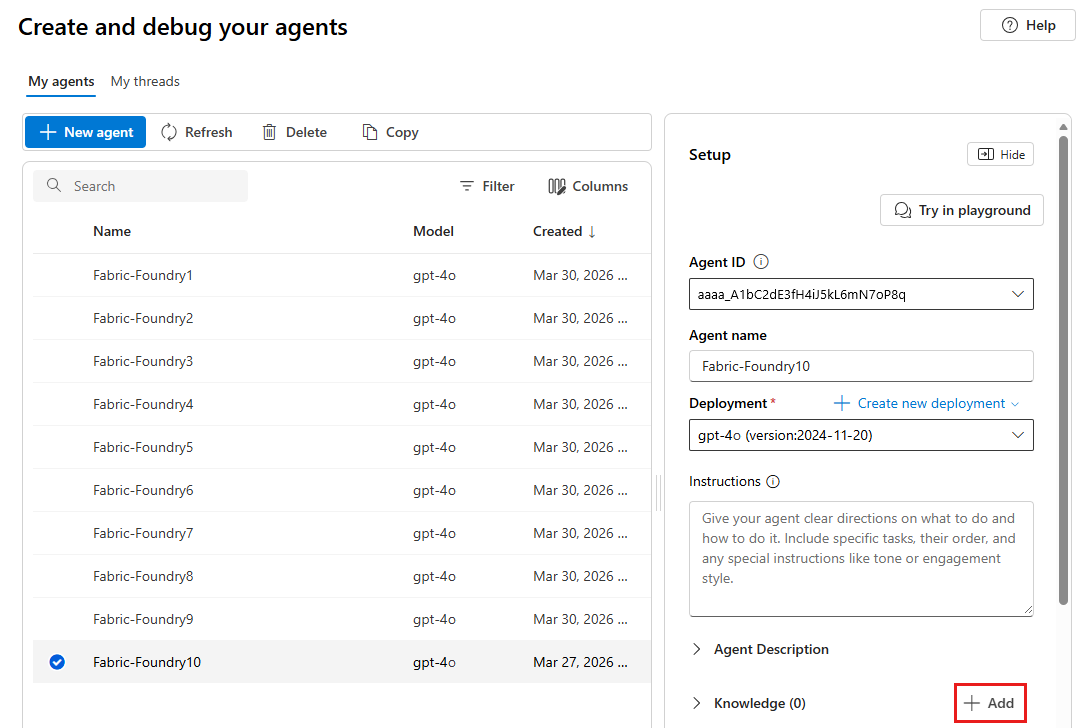
Task: Sort by the Model column header
Action: (433, 232)
